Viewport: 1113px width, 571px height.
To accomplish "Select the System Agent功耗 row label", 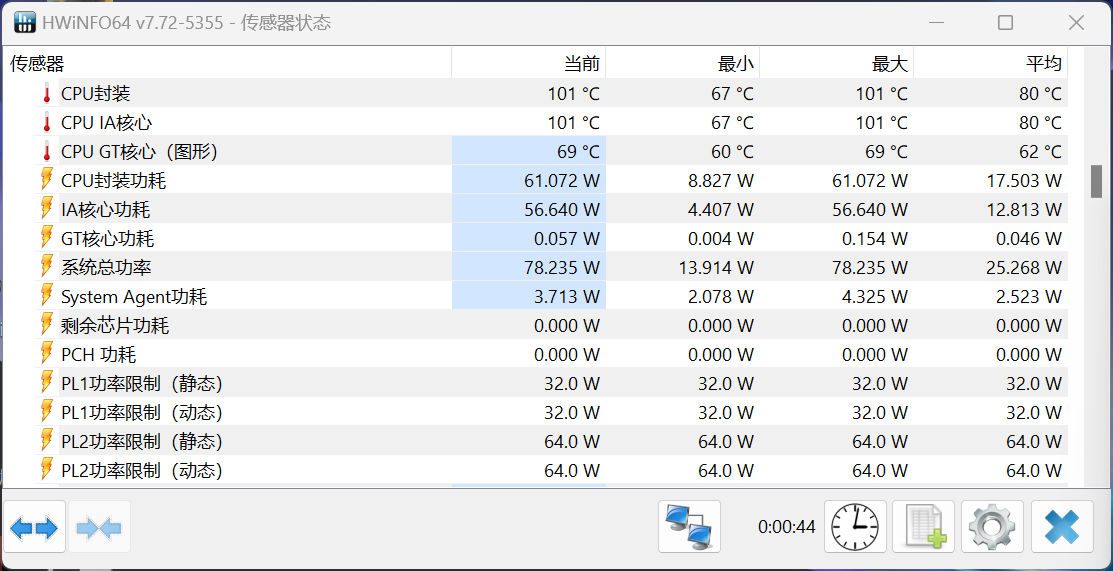I will [x=134, y=296].
